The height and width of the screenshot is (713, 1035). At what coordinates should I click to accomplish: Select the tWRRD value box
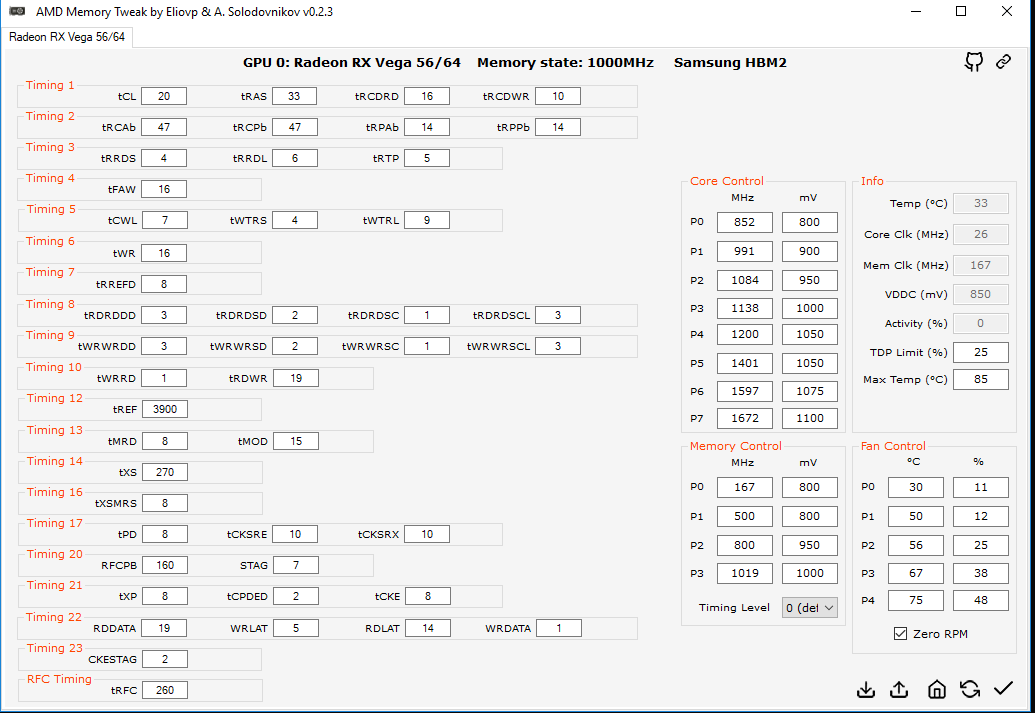pyautogui.click(x=164, y=378)
